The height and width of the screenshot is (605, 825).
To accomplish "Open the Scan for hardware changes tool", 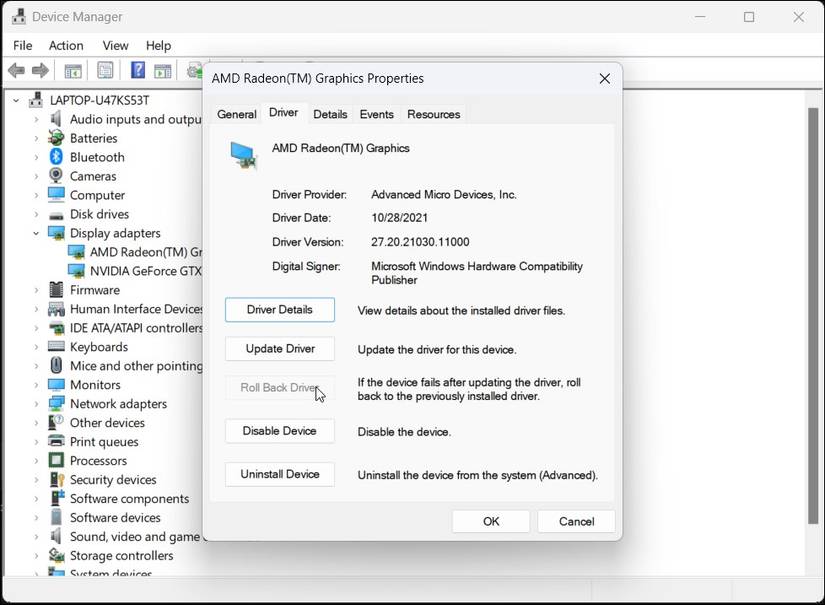I will tap(195, 70).
